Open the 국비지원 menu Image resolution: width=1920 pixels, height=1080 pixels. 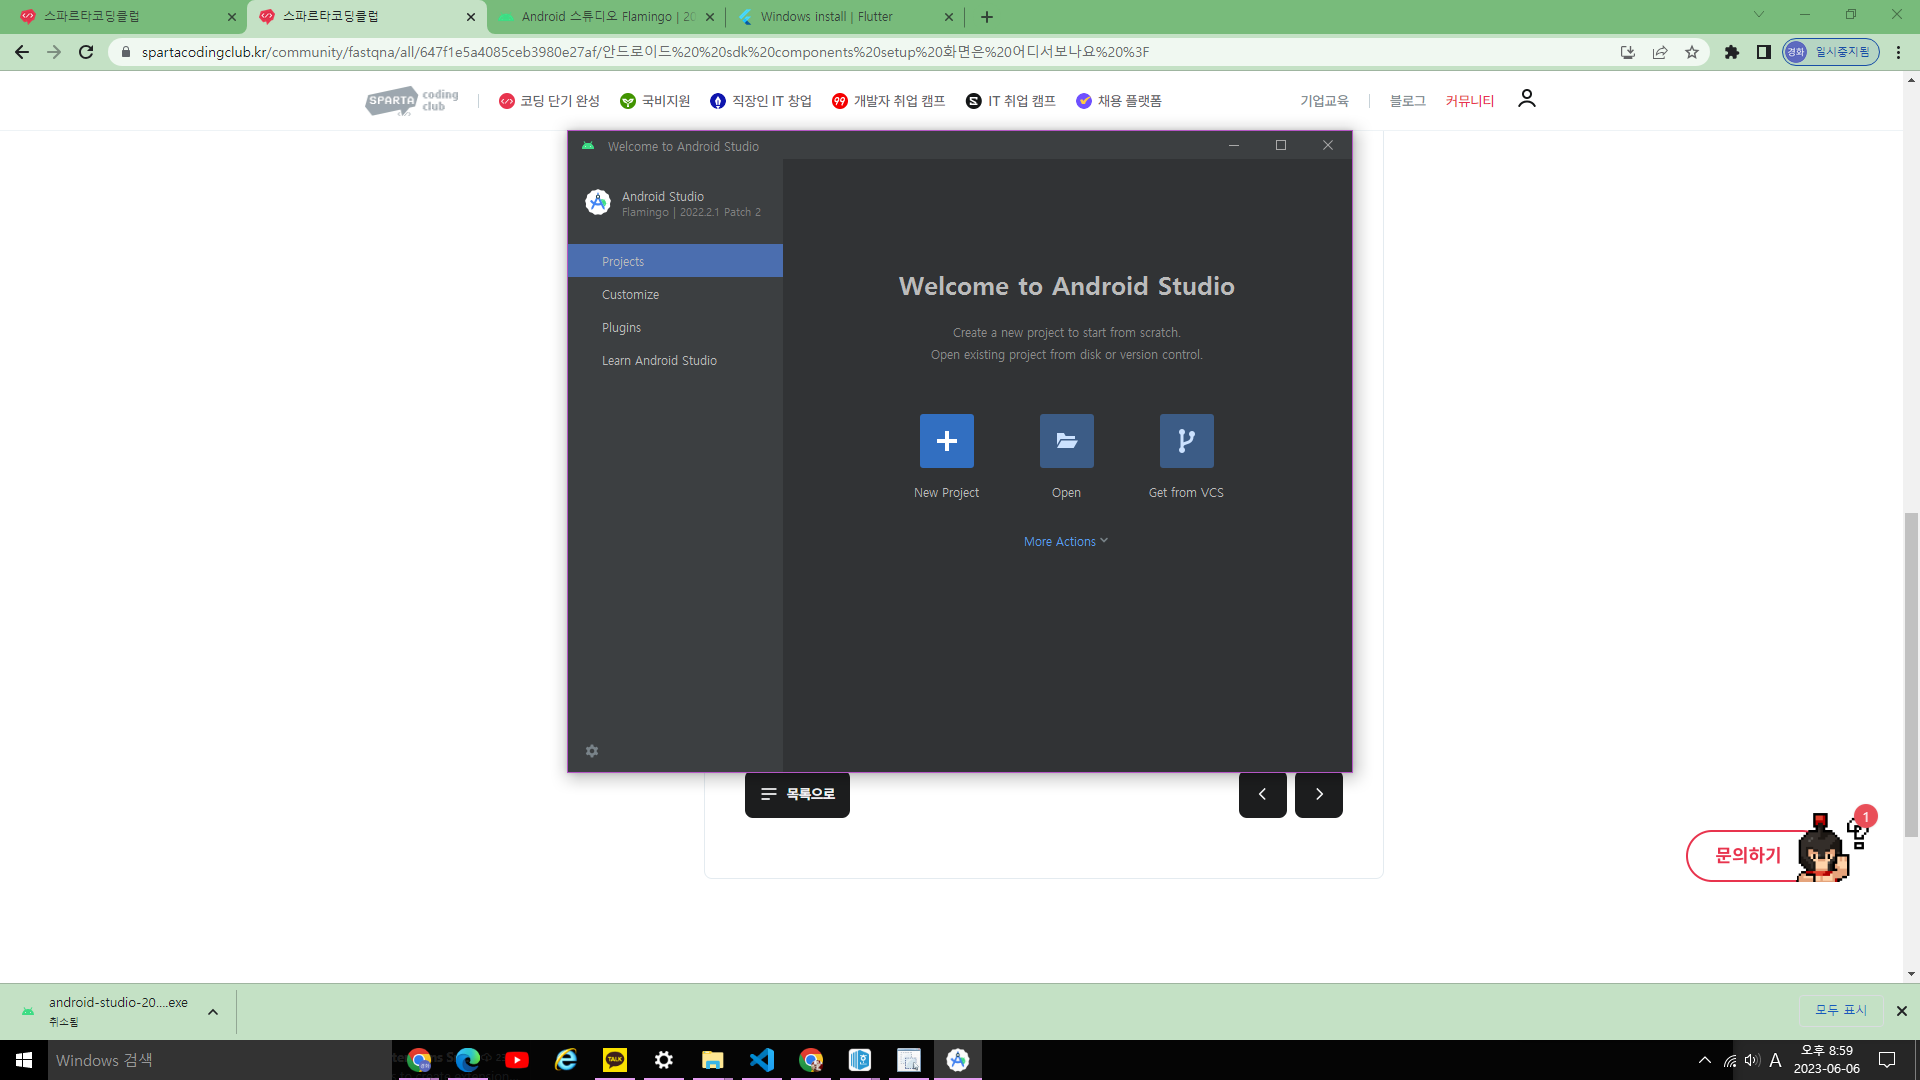pos(655,101)
